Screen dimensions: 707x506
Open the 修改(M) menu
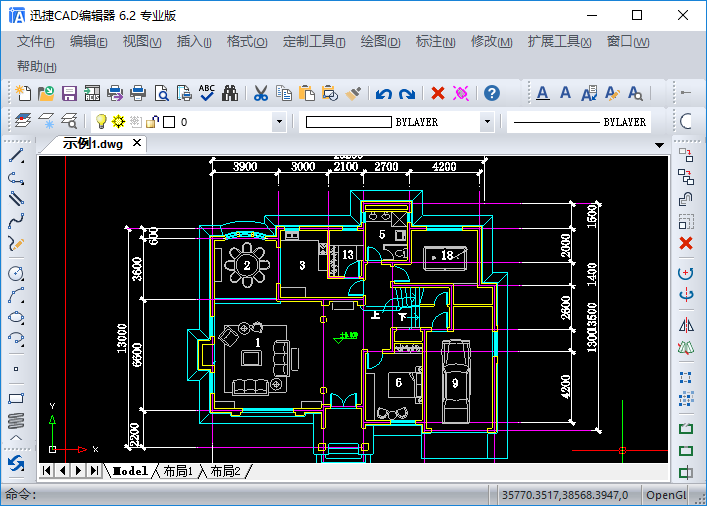491,41
